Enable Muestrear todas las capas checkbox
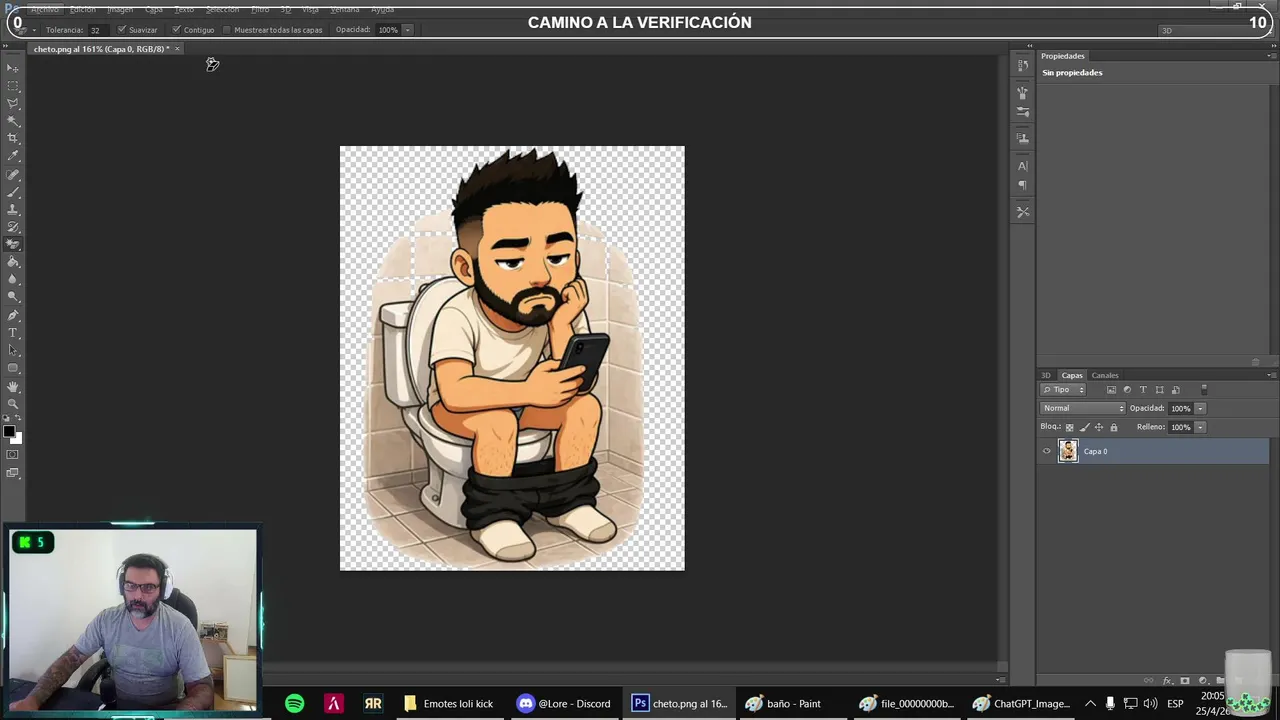 coord(227,30)
